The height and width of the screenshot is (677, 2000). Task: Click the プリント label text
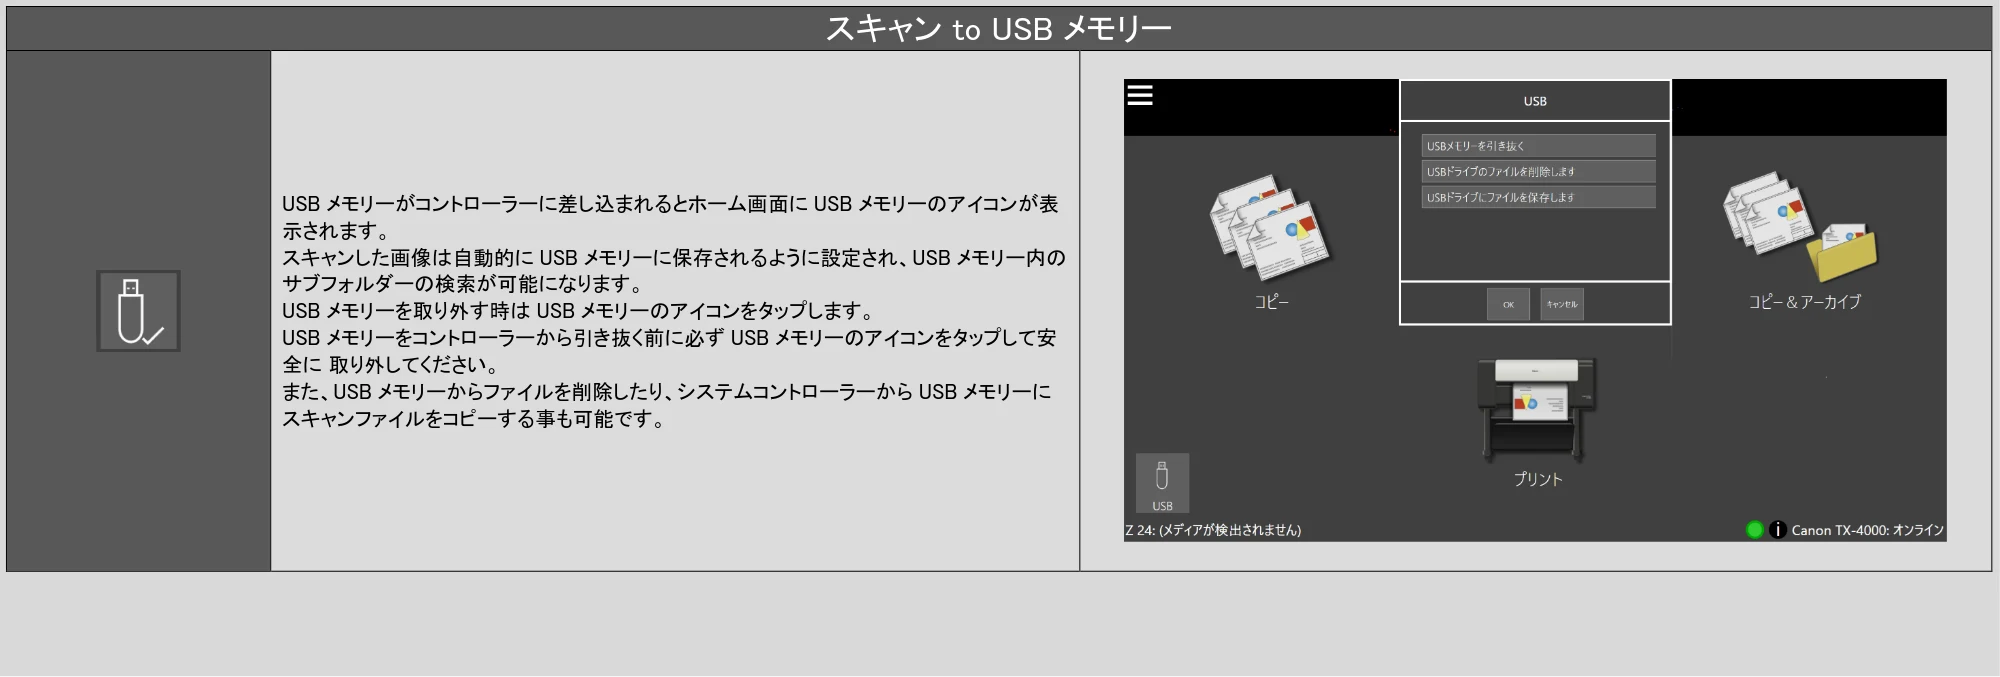[x=1538, y=479]
